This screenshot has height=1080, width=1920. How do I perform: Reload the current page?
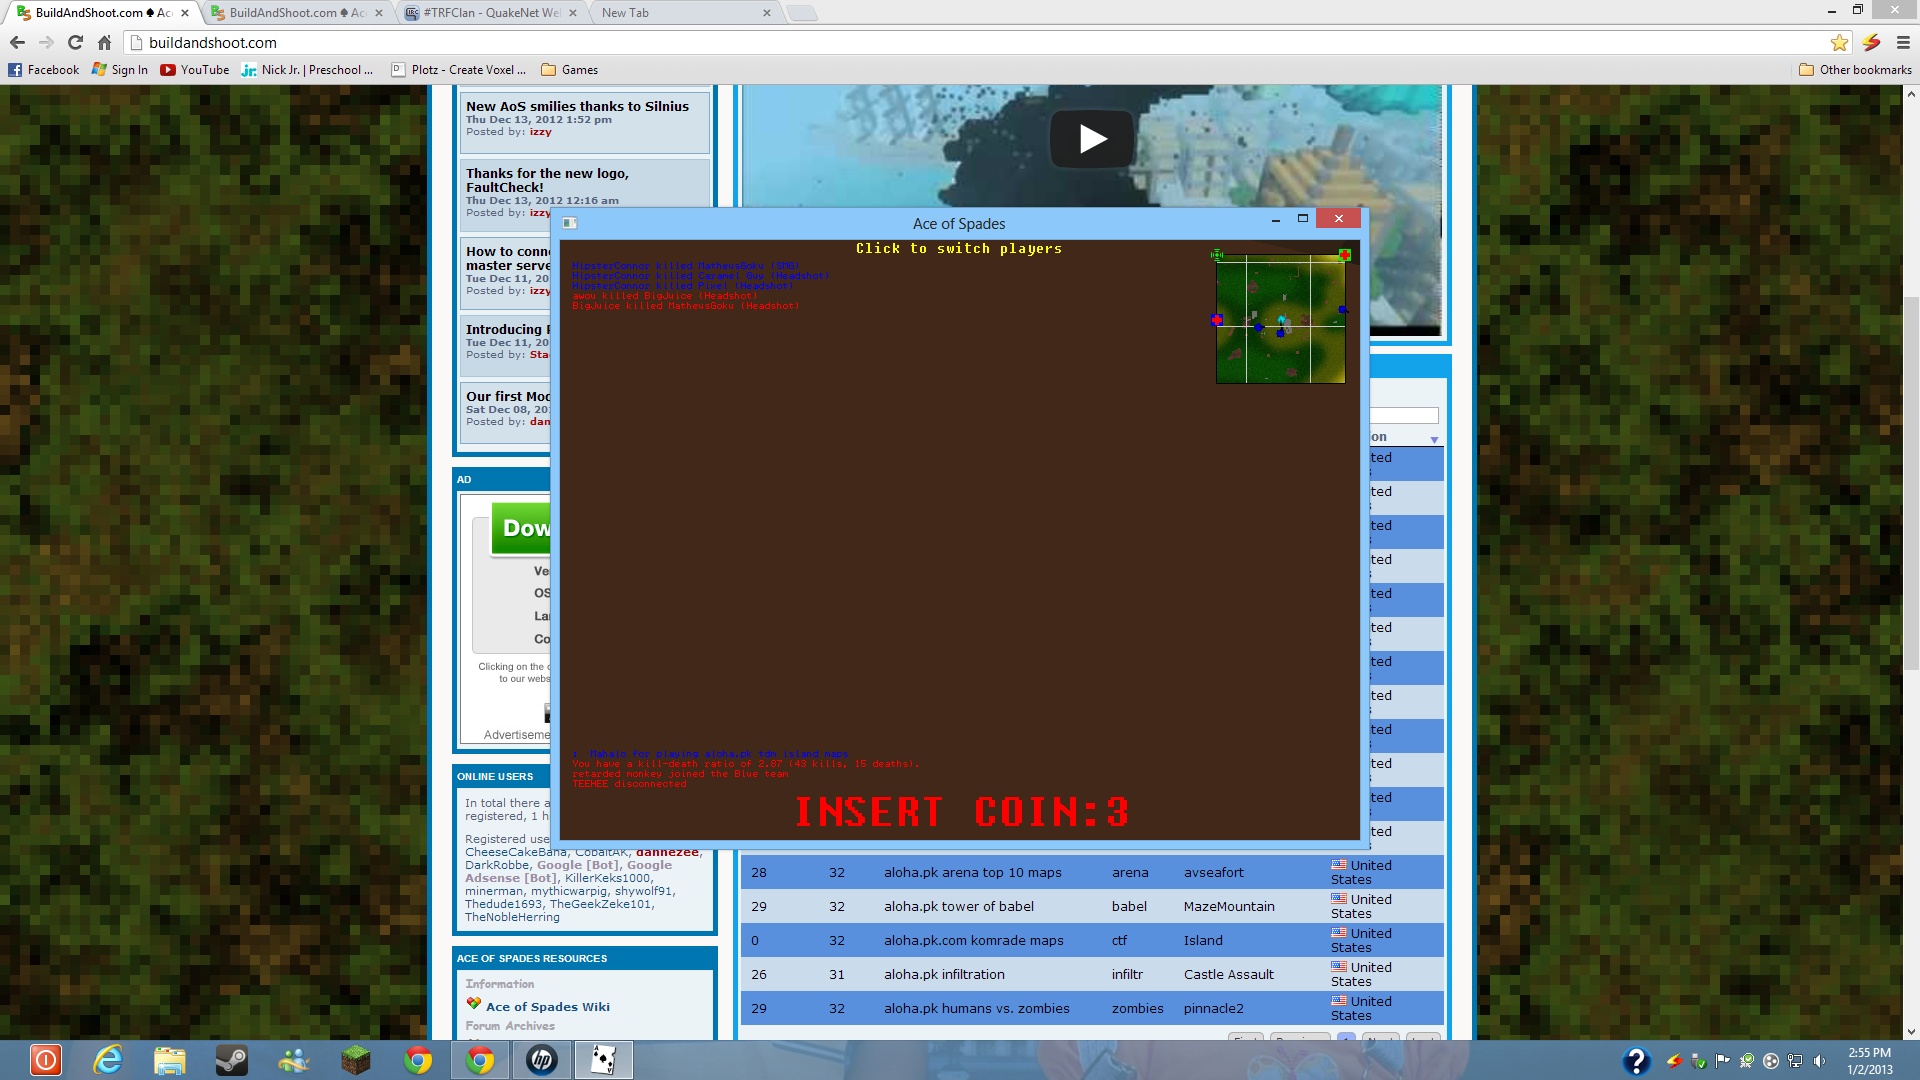tap(75, 42)
